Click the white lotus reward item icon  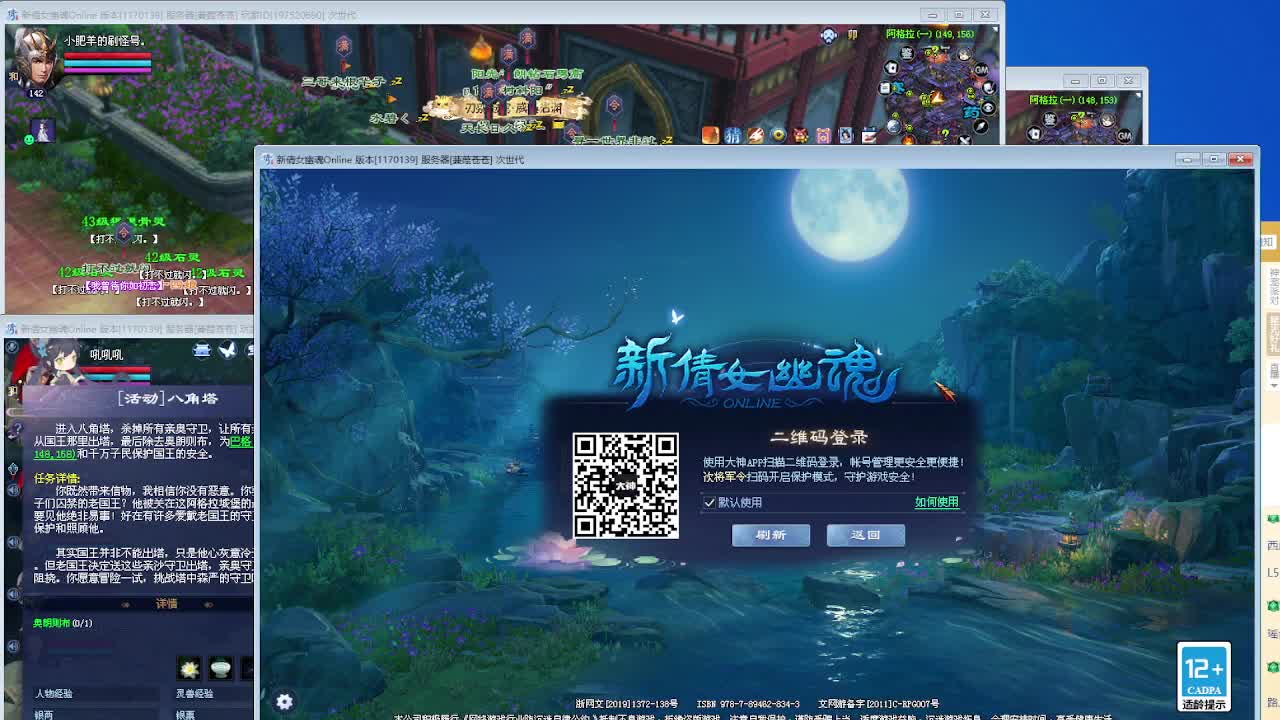click(189, 669)
